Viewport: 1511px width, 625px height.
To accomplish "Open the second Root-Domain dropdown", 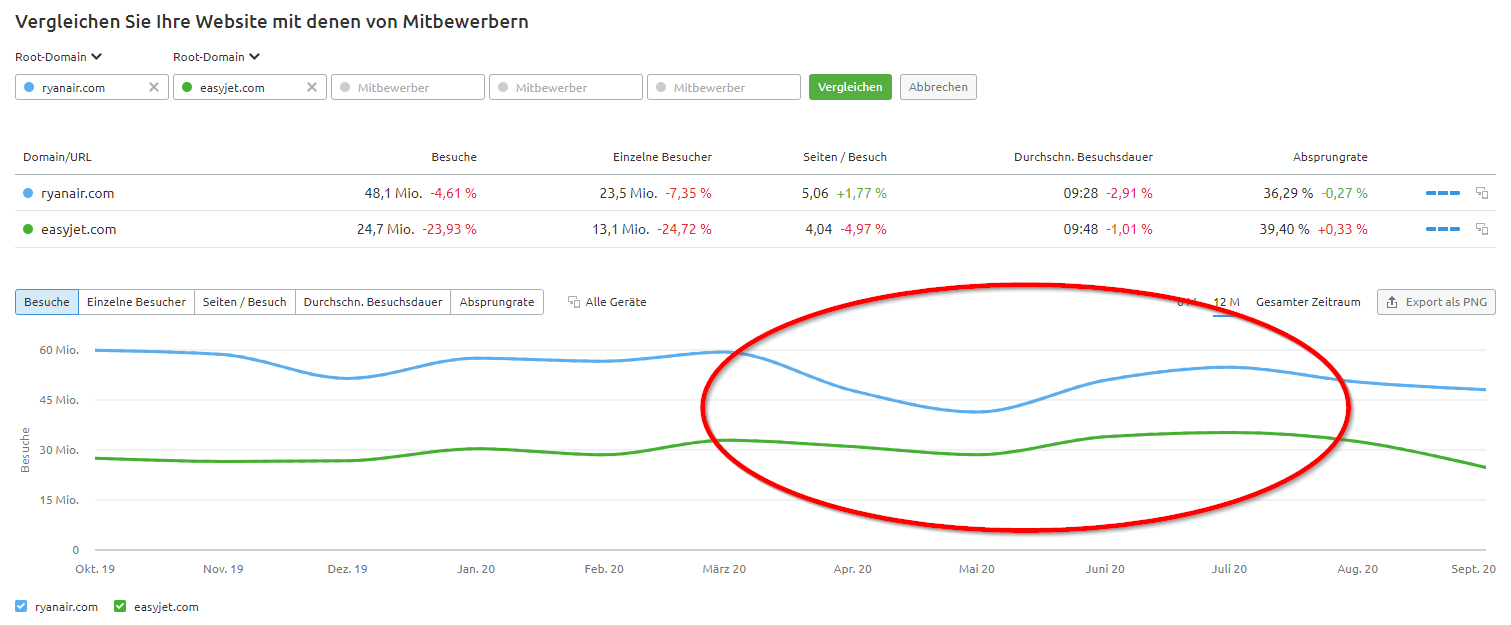I will (x=216, y=57).
